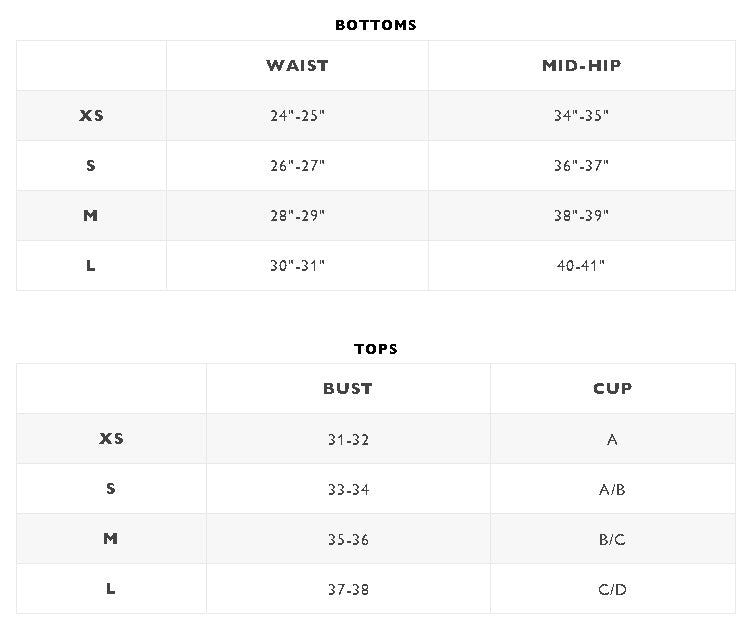Image resolution: width=750 pixels, height=641 pixels.
Task: Click mid-hip value 38"-39"
Action: click(x=581, y=215)
